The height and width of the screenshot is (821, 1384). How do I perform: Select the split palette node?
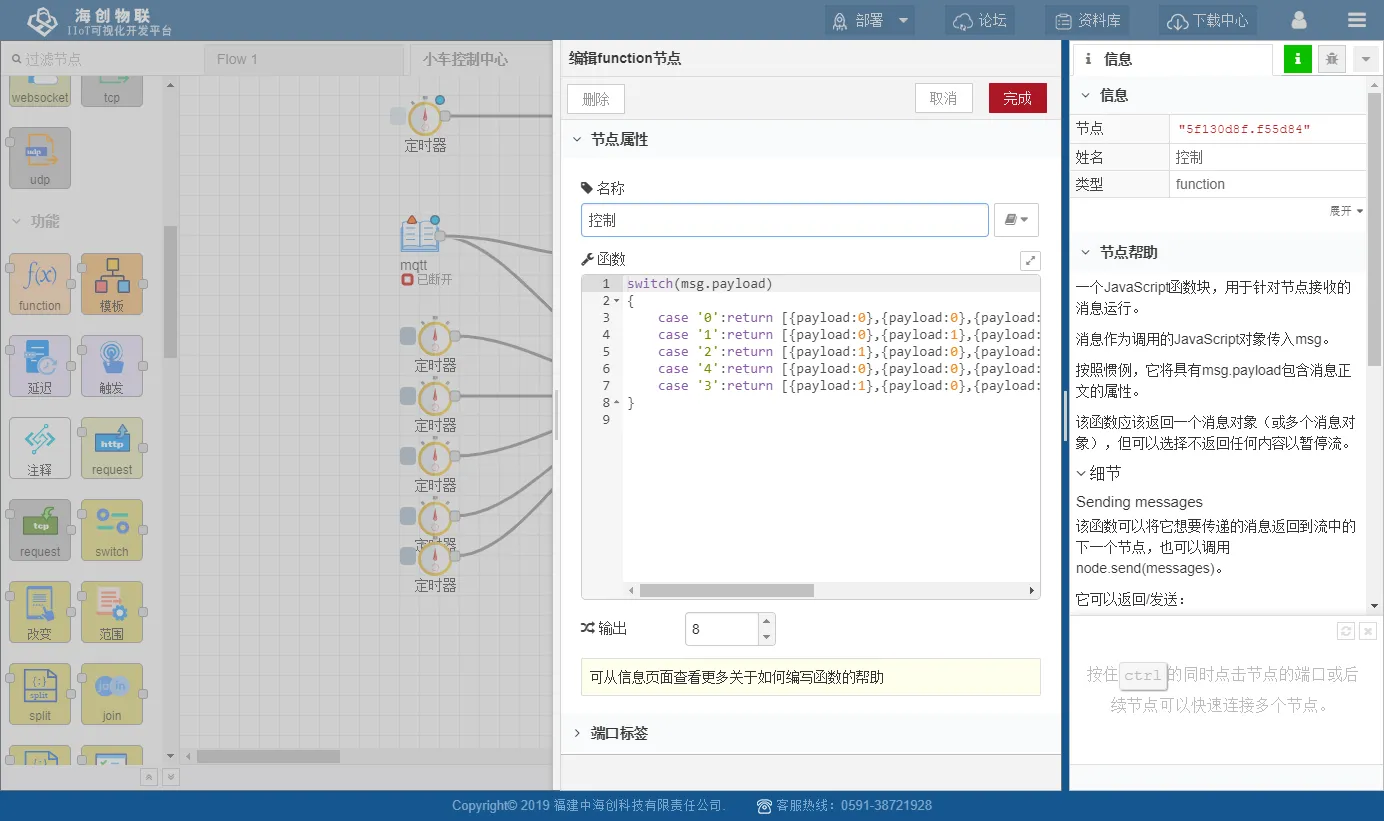click(40, 694)
